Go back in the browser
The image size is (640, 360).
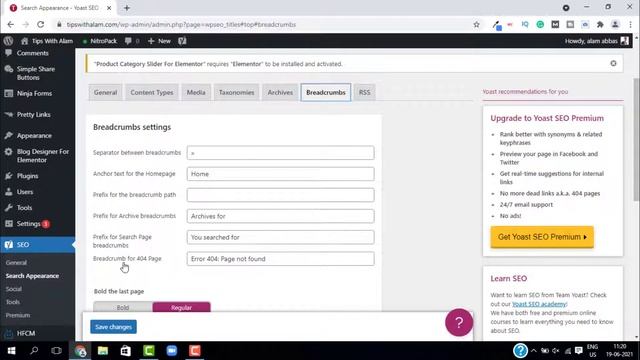click(x=11, y=24)
